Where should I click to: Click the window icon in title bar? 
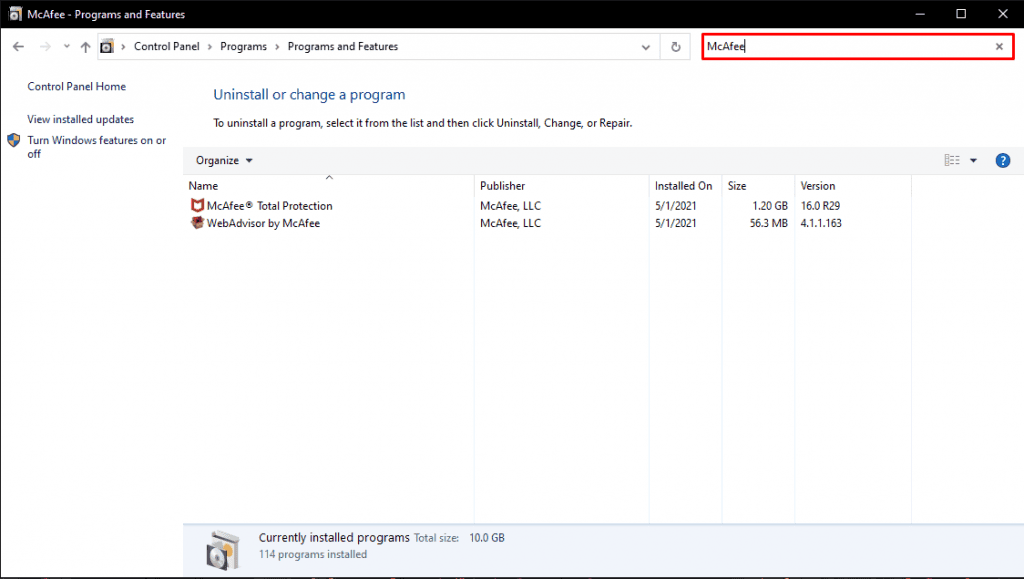coord(15,14)
